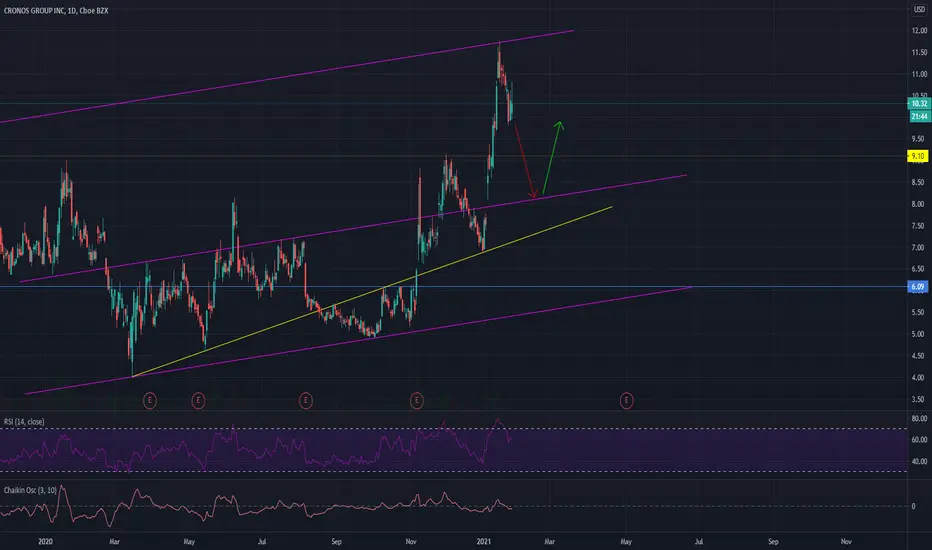Click the 11.00 price axis label
Screen dimensions: 932x550
click(919, 74)
